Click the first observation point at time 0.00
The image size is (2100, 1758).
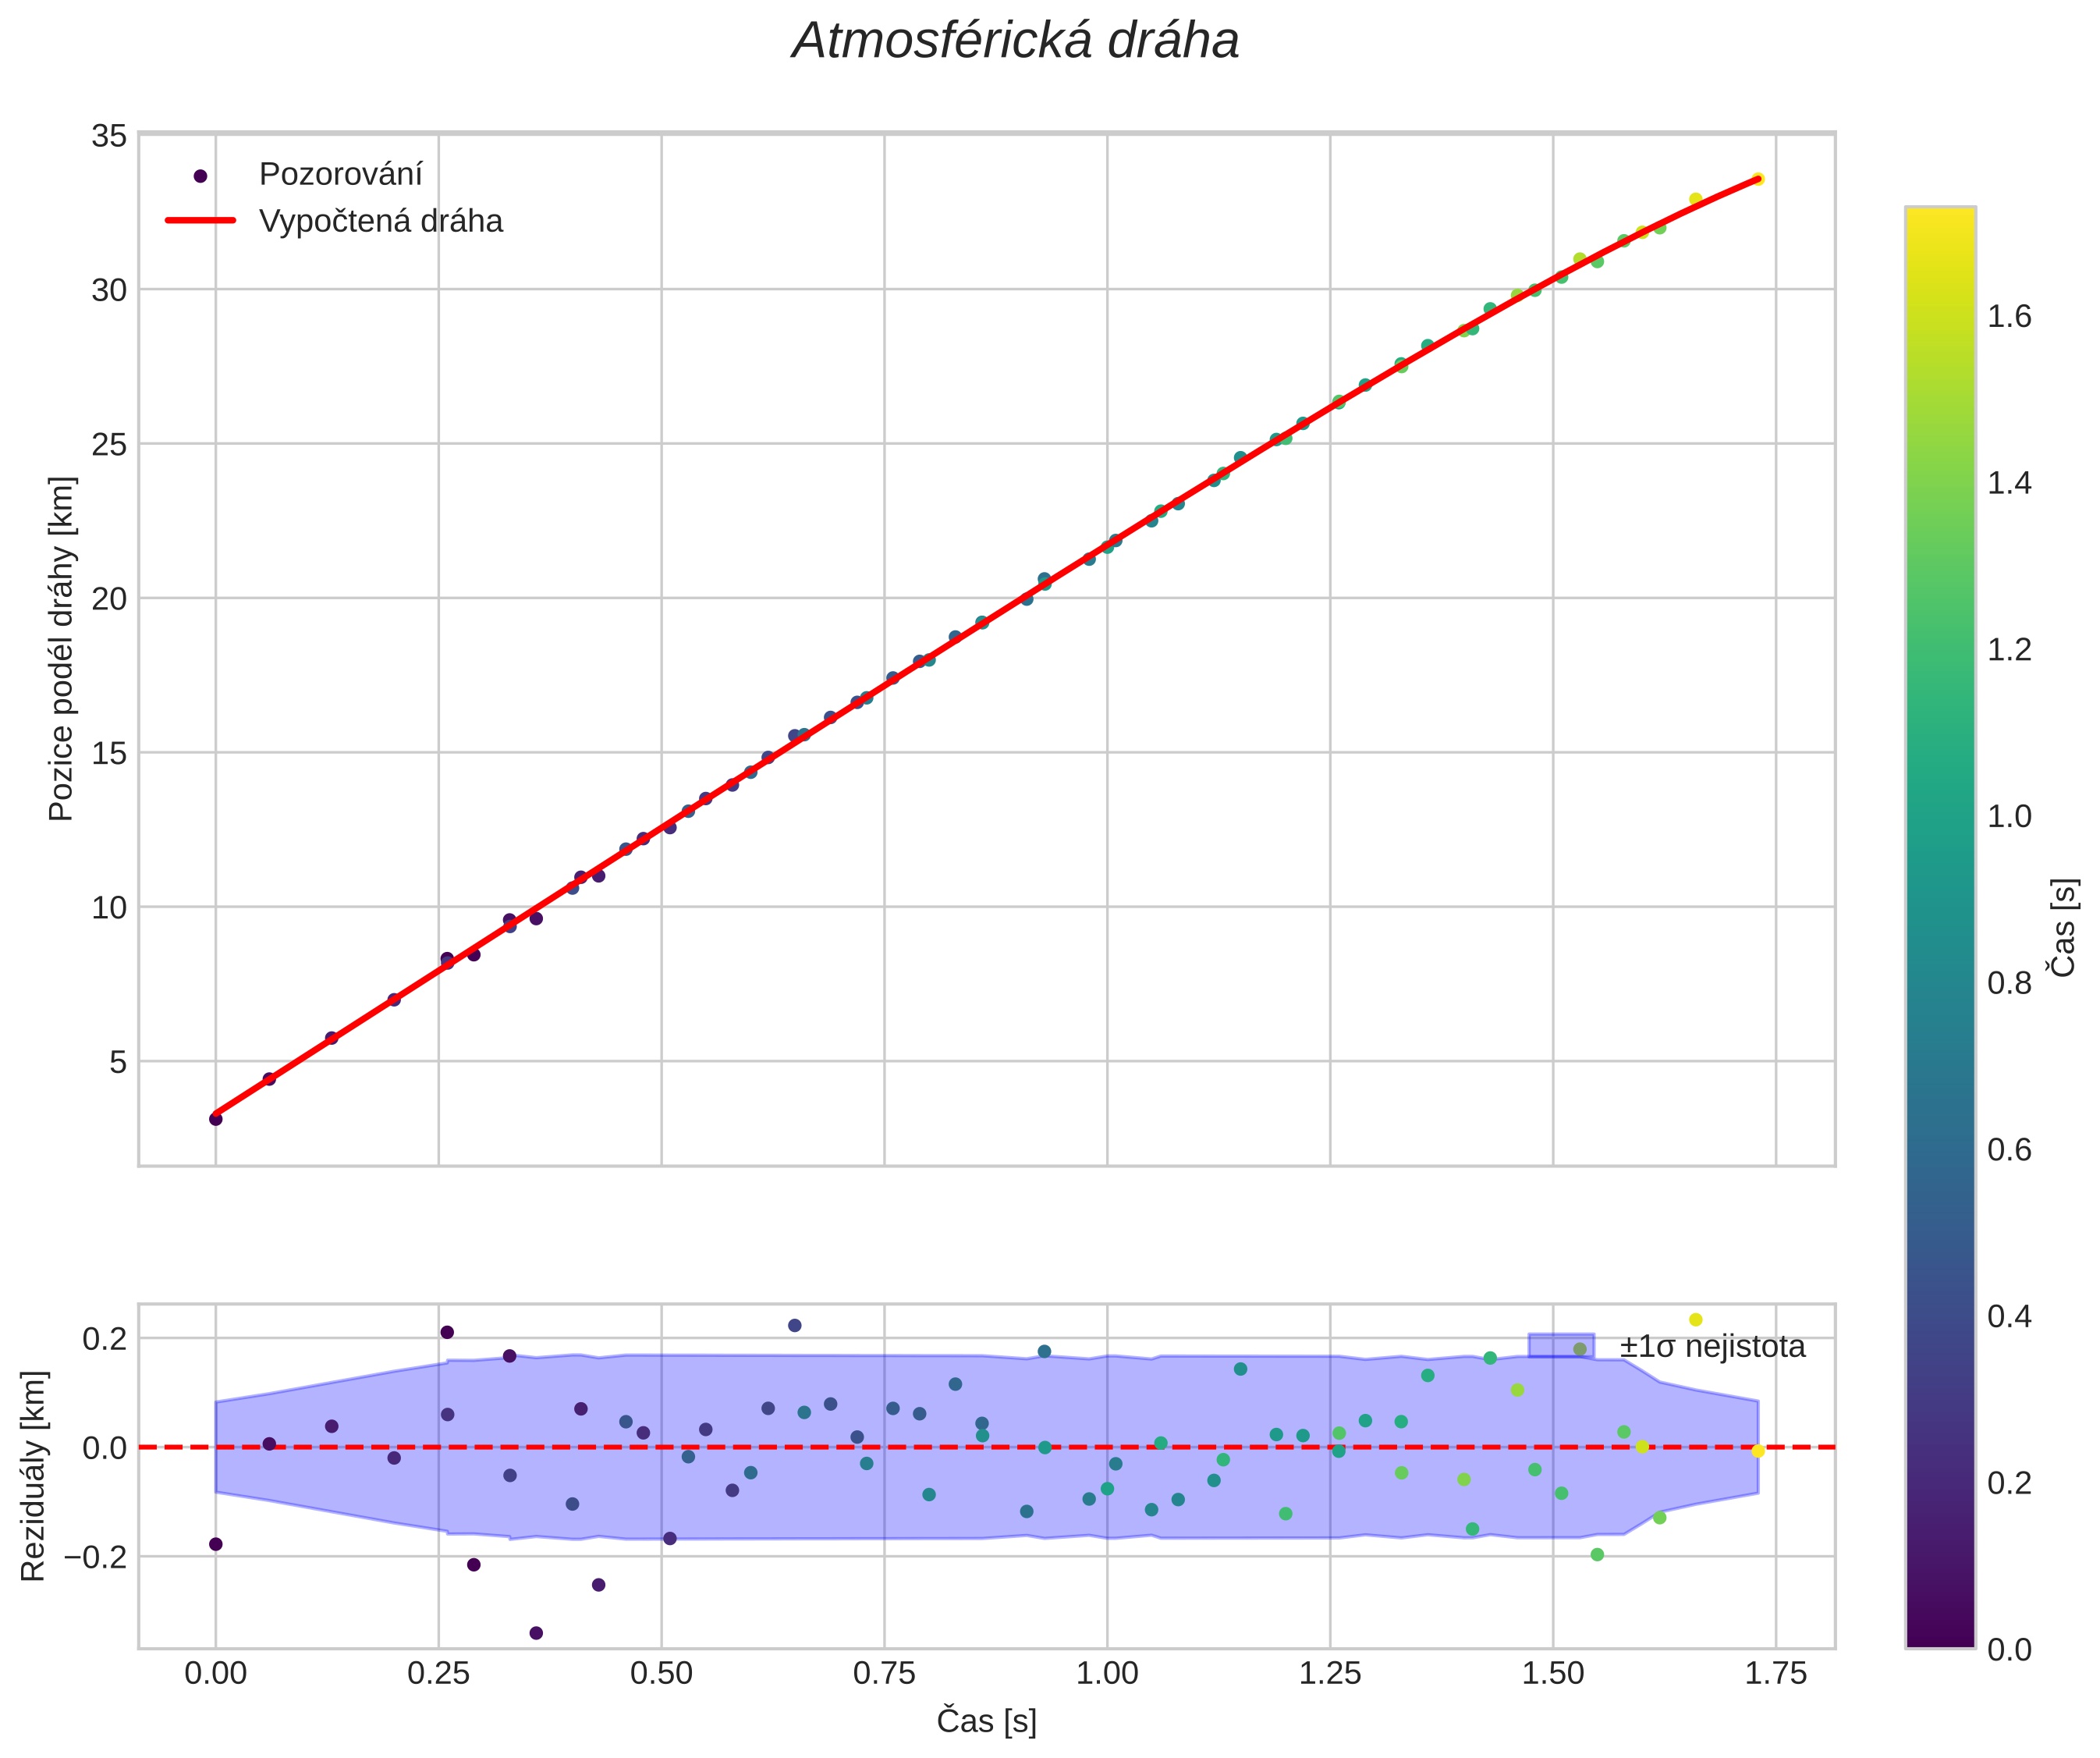pos(215,1118)
